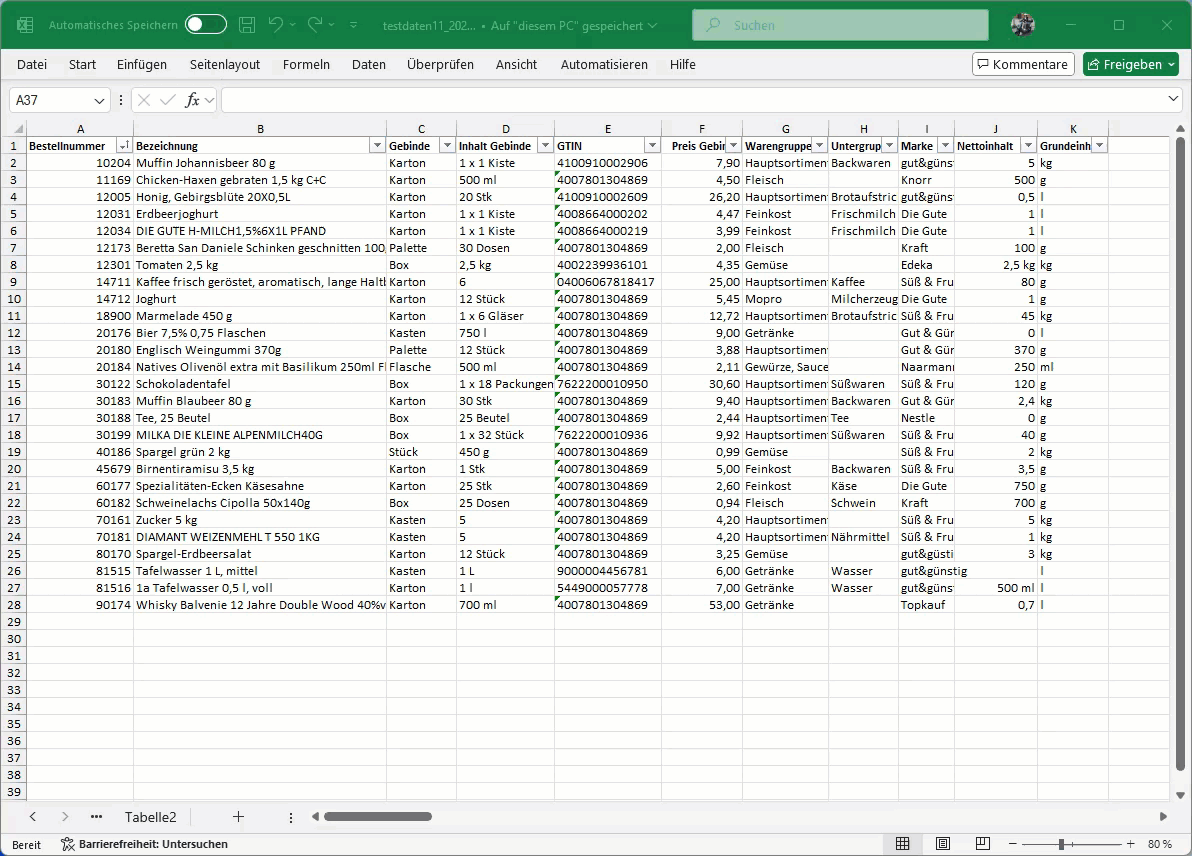
Task: Add a new sheet with plus icon
Action: coord(238,817)
